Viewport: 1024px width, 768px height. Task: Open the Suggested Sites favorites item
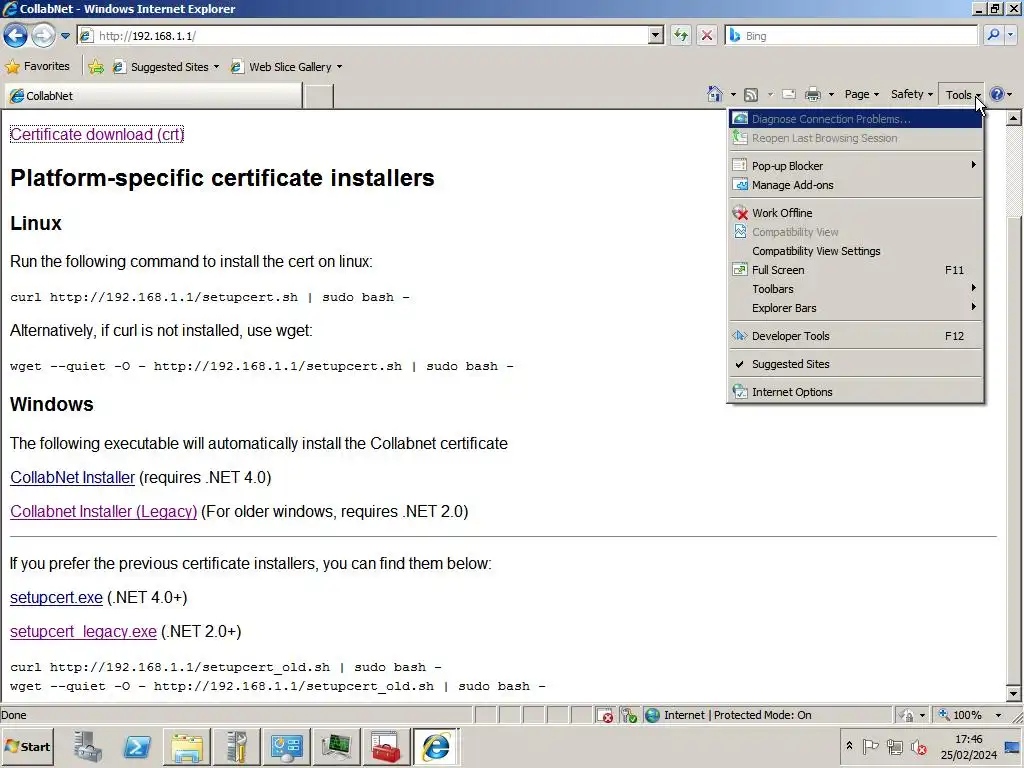tap(165, 67)
